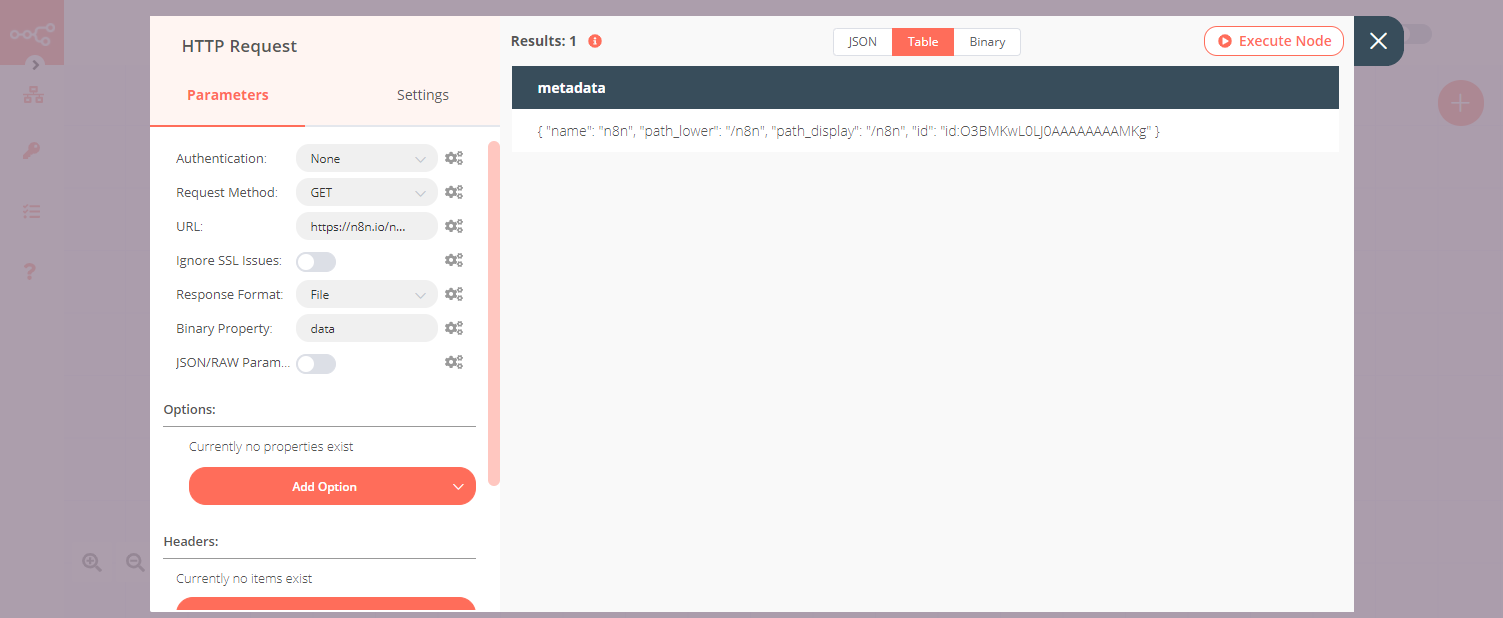Viewport: 1503px width, 618px height.
Task: Click the n8n logo icon
Action: [x=31, y=31]
